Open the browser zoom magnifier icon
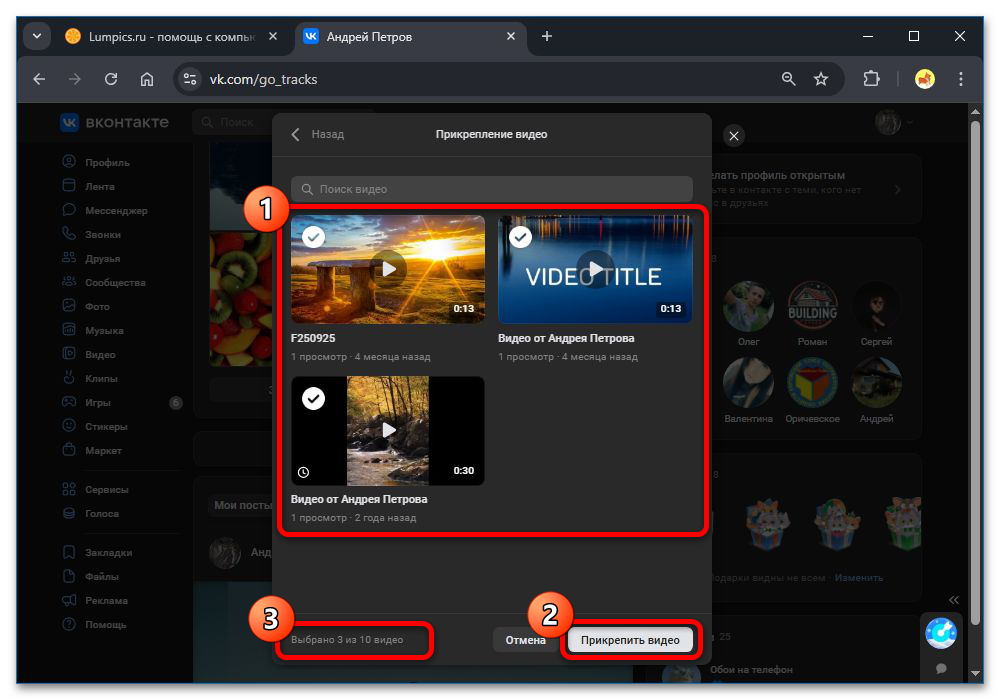 click(789, 79)
